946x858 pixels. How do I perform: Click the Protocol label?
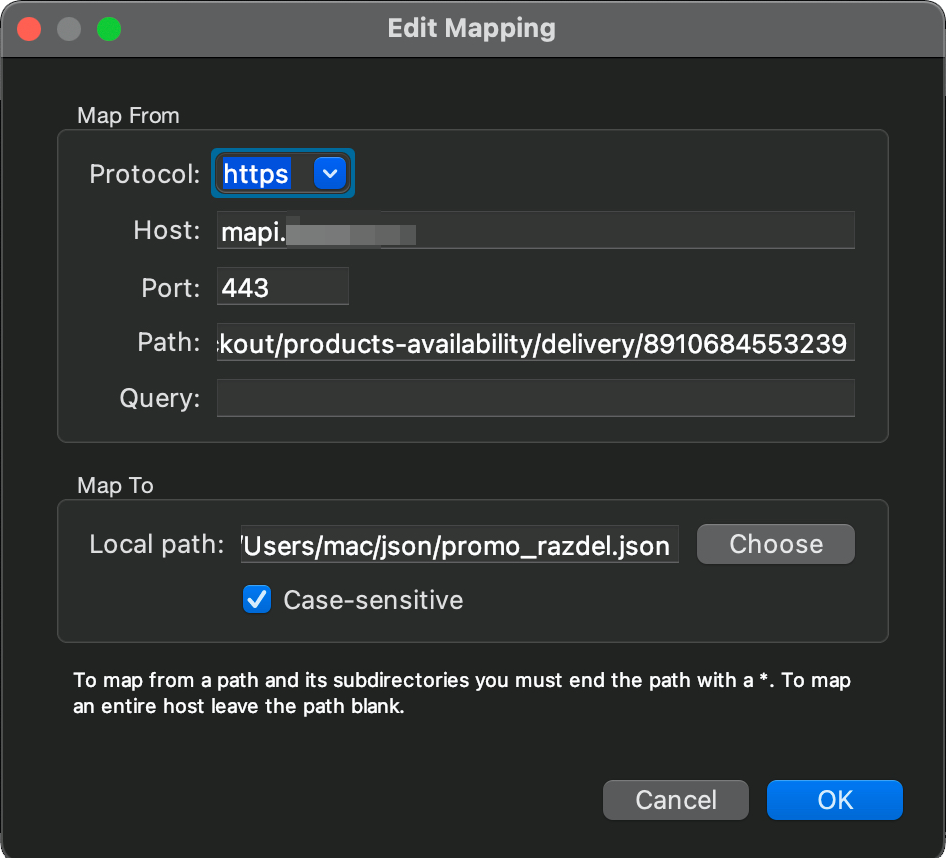[145, 174]
